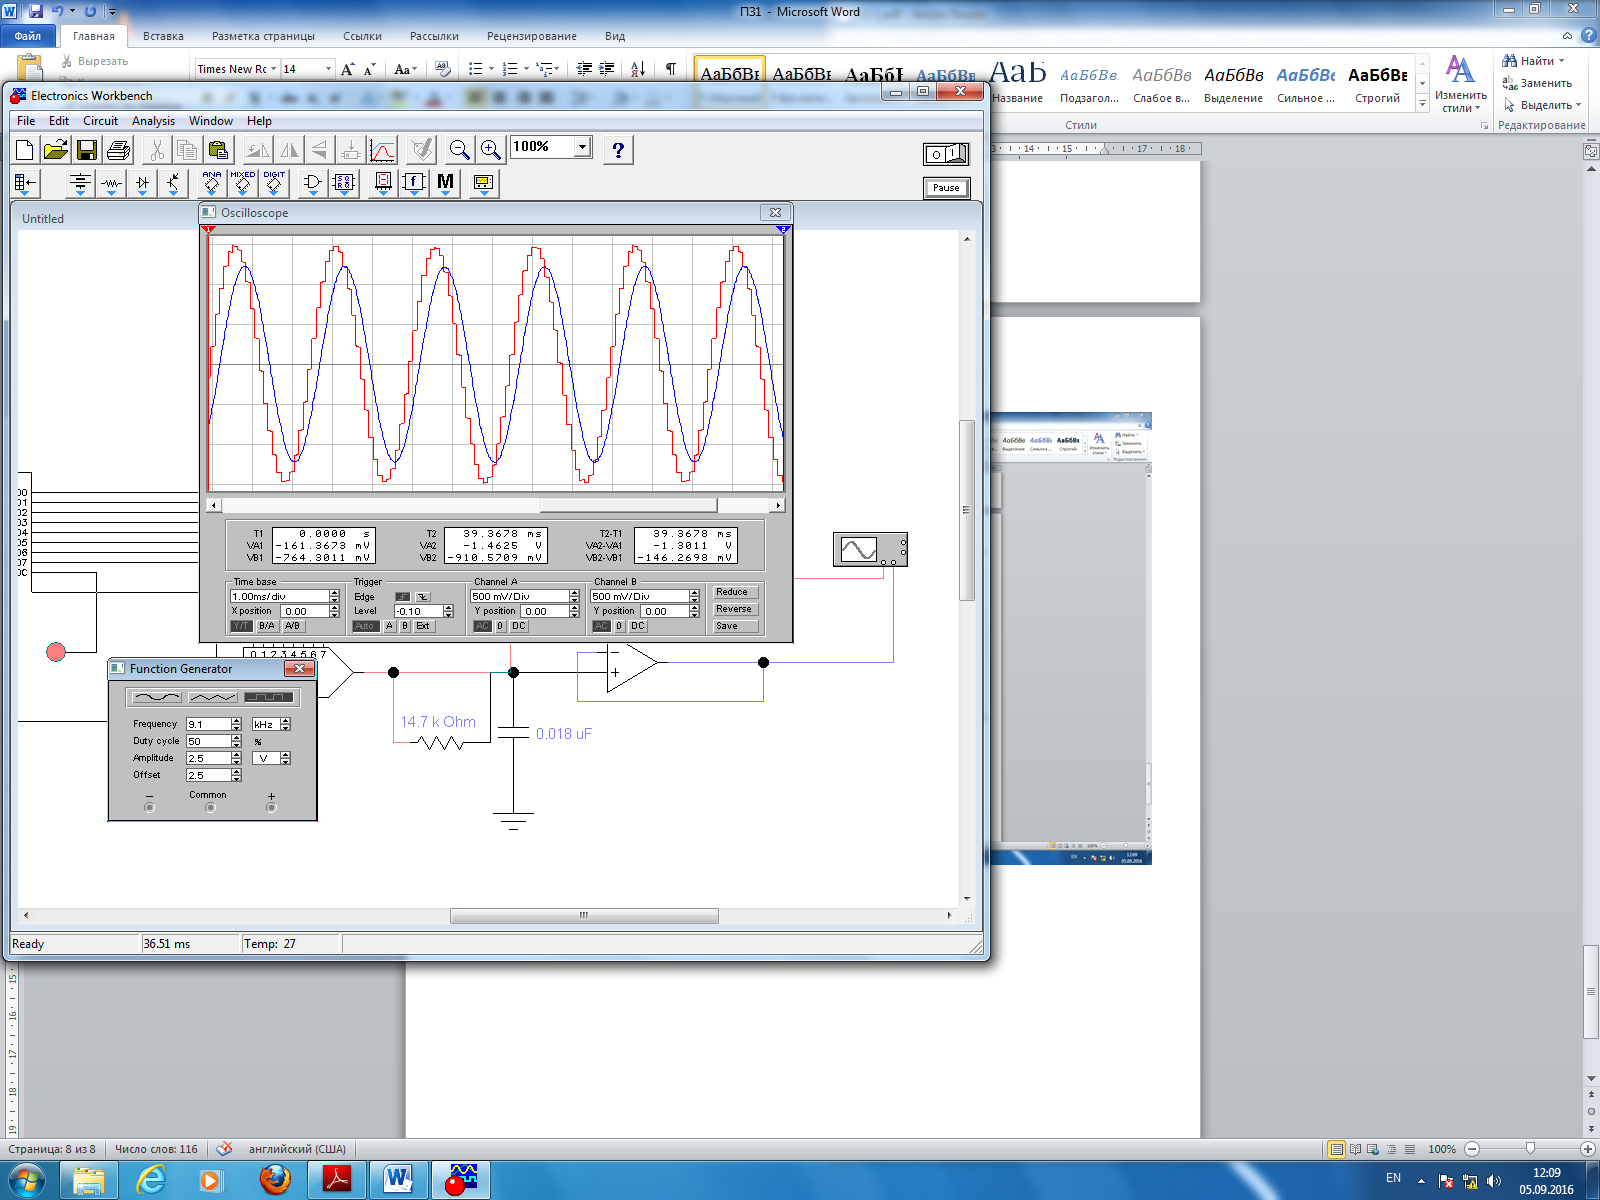Image resolution: width=1600 pixels, height=1200 pixels.
Task: Click the oscilloscope Save button
Action: 734,626
